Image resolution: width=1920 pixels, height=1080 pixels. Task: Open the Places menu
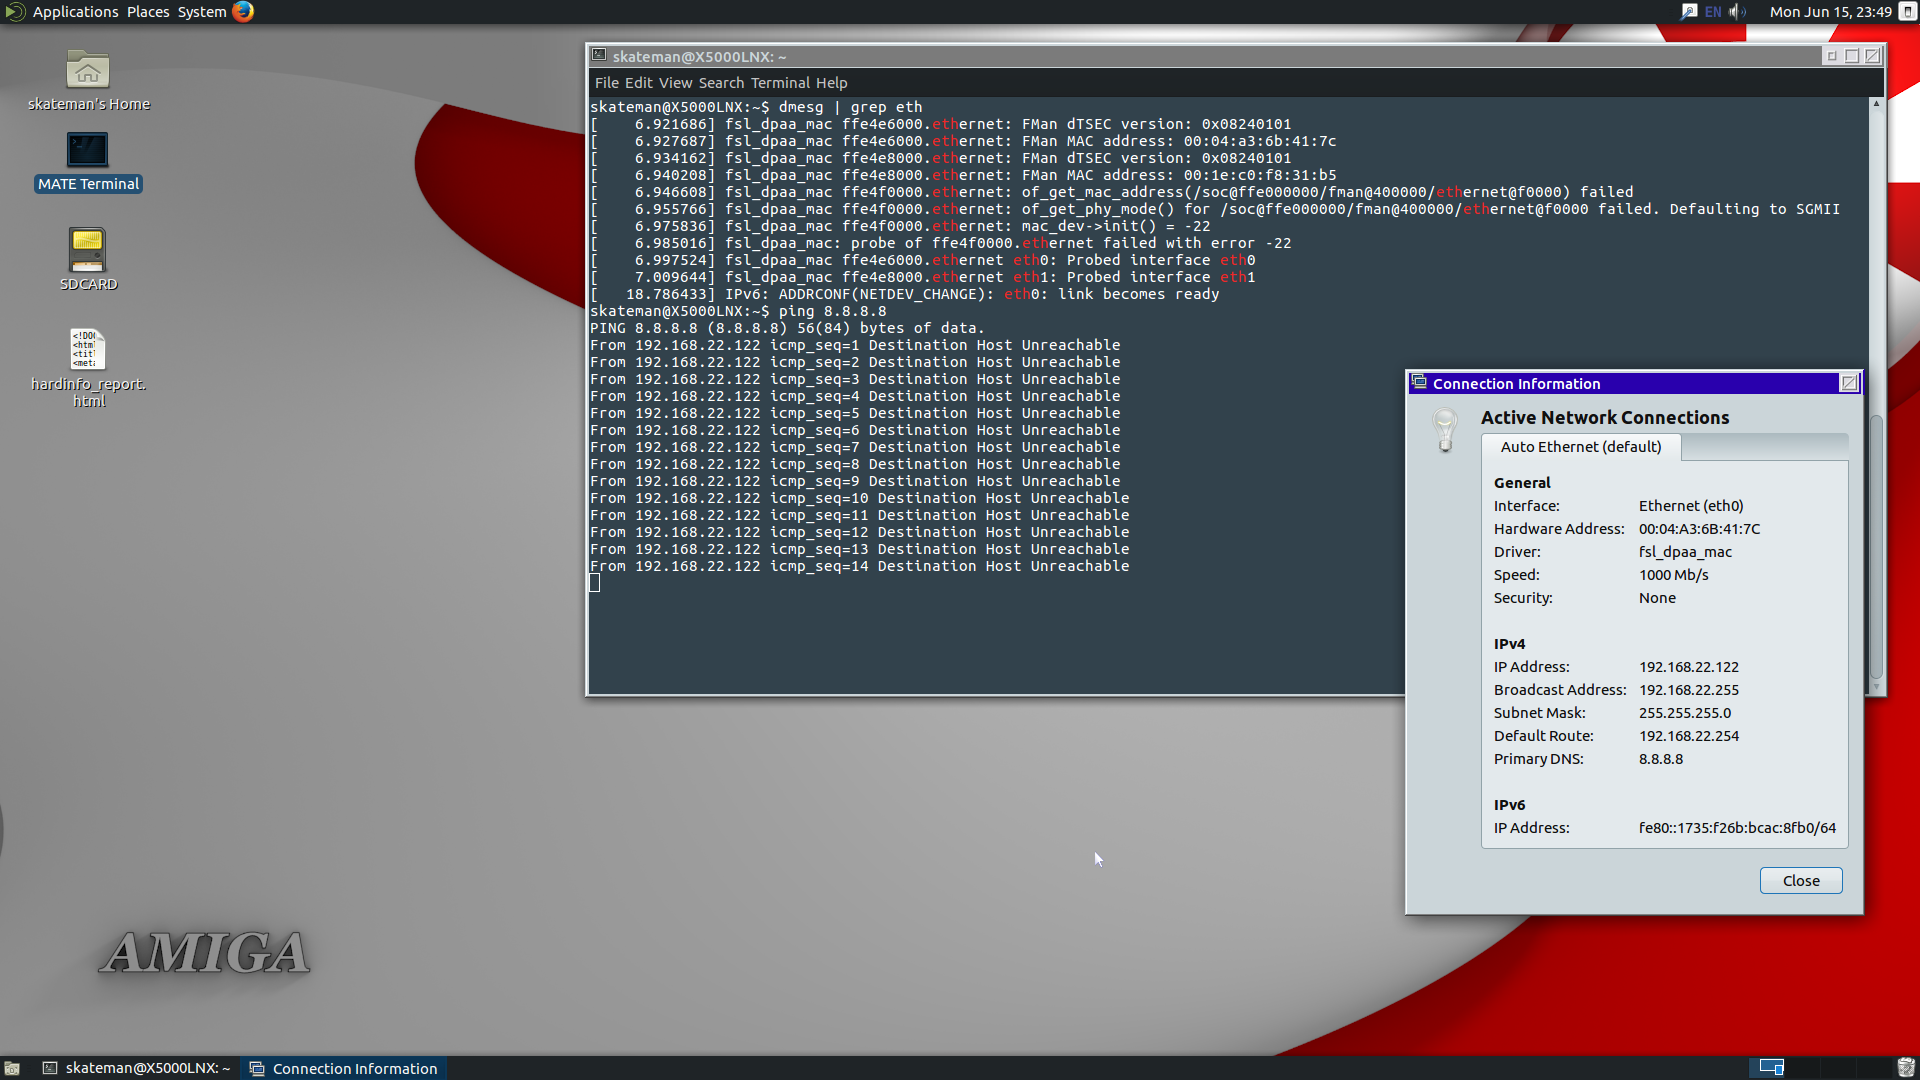coord(148,12)
